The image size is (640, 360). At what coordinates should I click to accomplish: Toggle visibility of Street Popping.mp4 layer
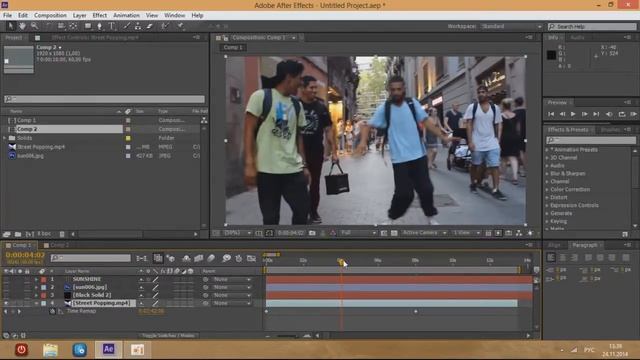(6, 303)
